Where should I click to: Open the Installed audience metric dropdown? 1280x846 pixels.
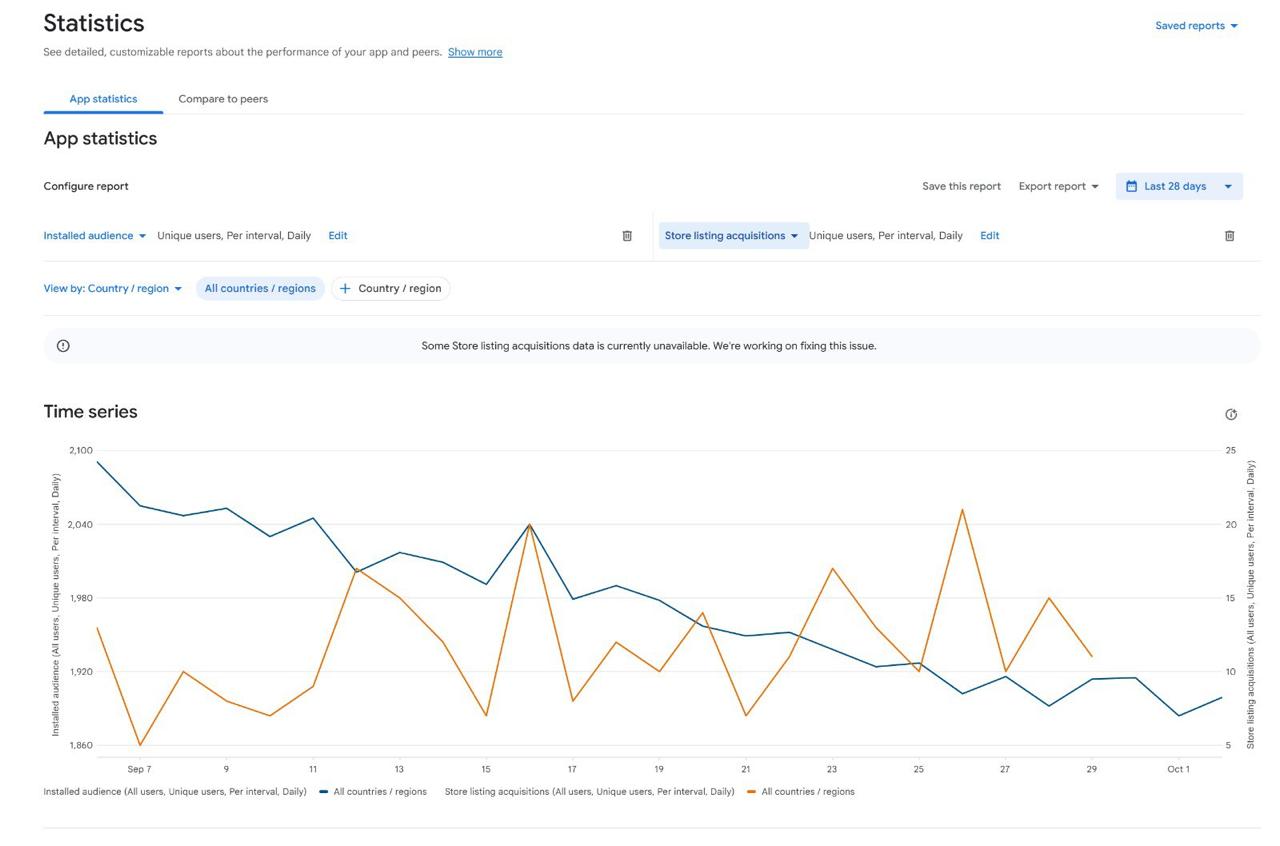[x=95, y=236]
